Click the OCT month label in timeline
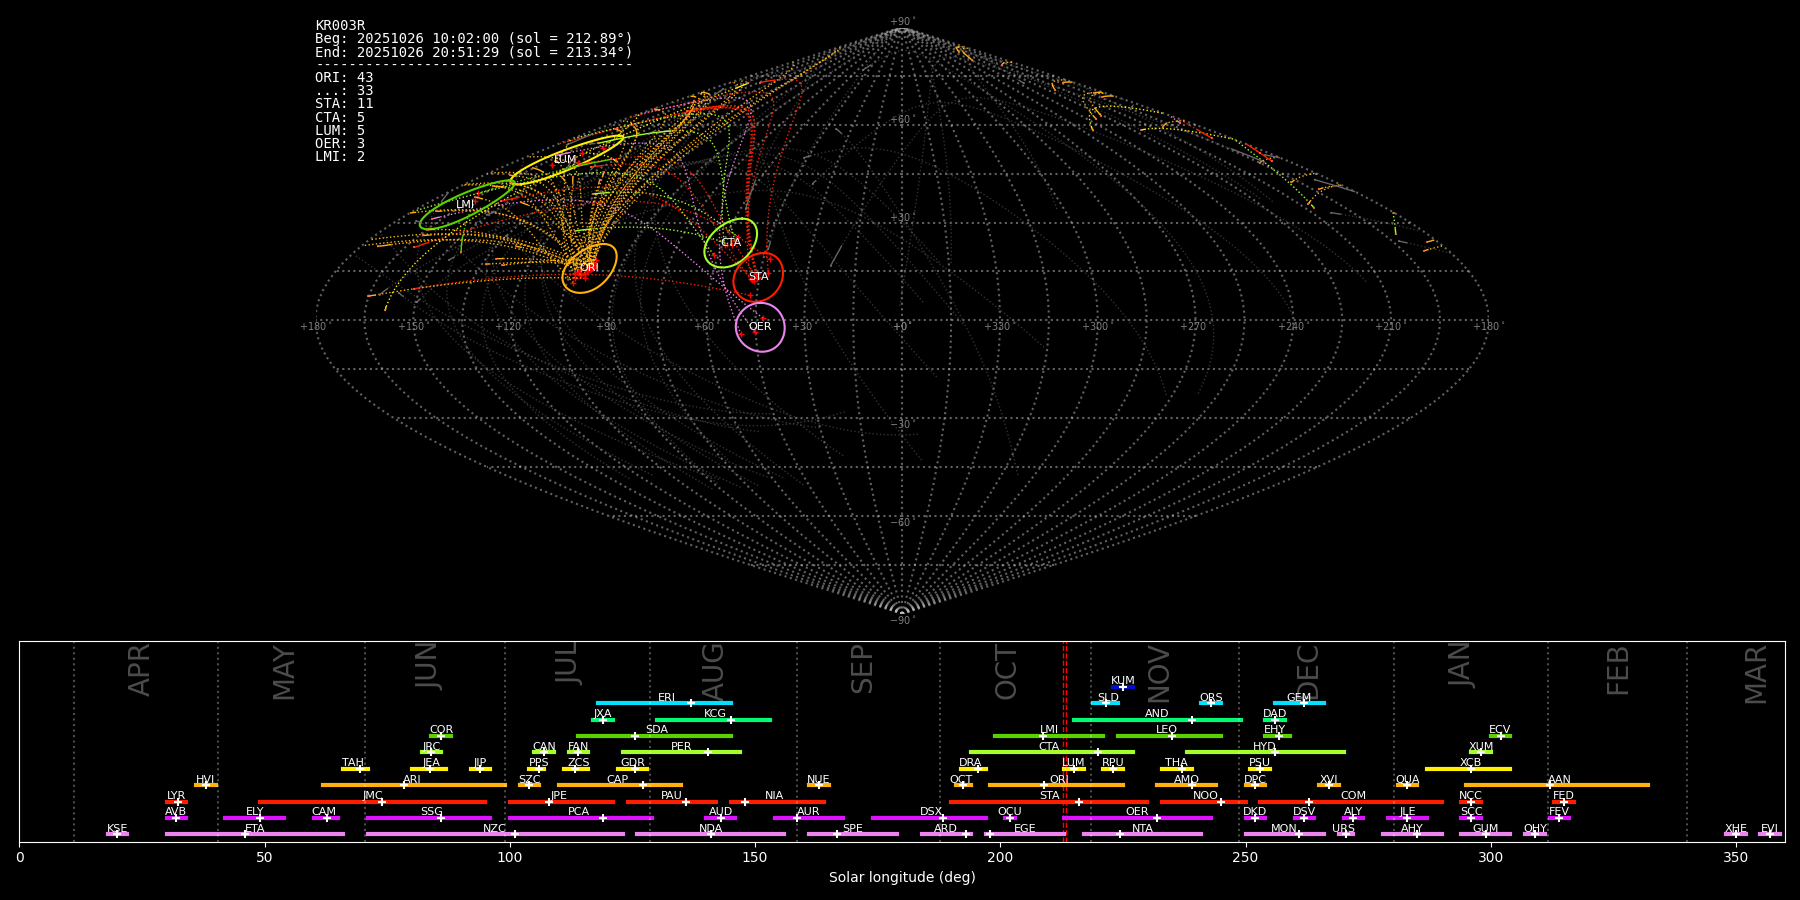The width and height of the screenshot is (1800, 900). pos(1006,672)
